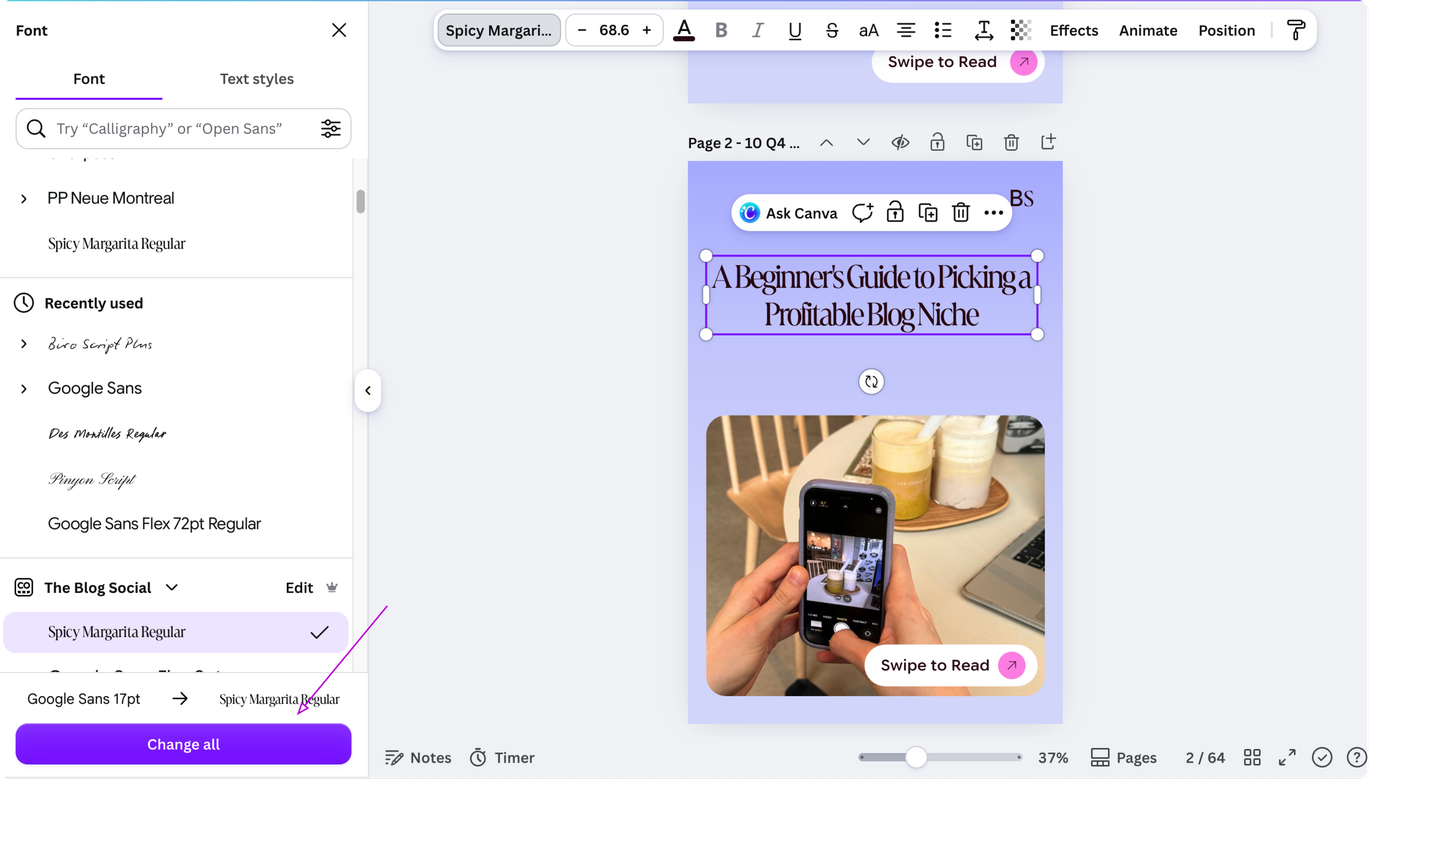
Task: Adjust the zoom slider
Action: pos(916,757)
